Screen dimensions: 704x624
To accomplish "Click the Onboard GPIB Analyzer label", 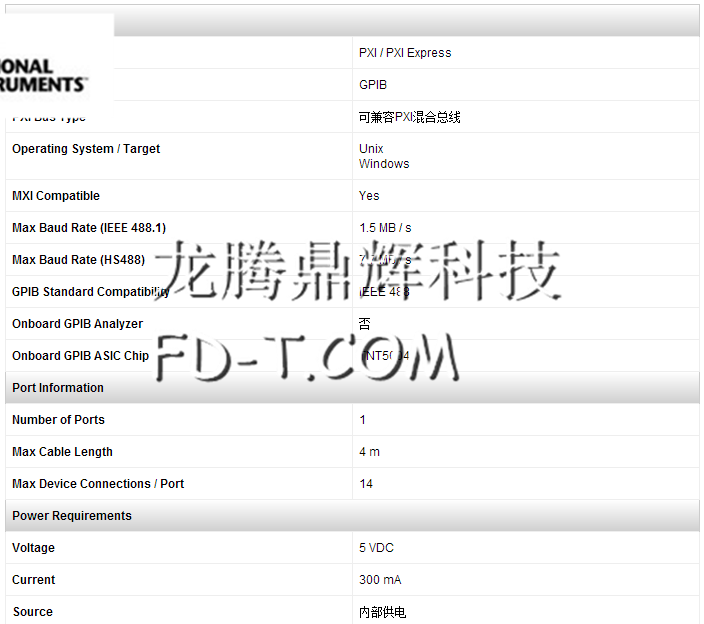I will [x=77, y=324].
